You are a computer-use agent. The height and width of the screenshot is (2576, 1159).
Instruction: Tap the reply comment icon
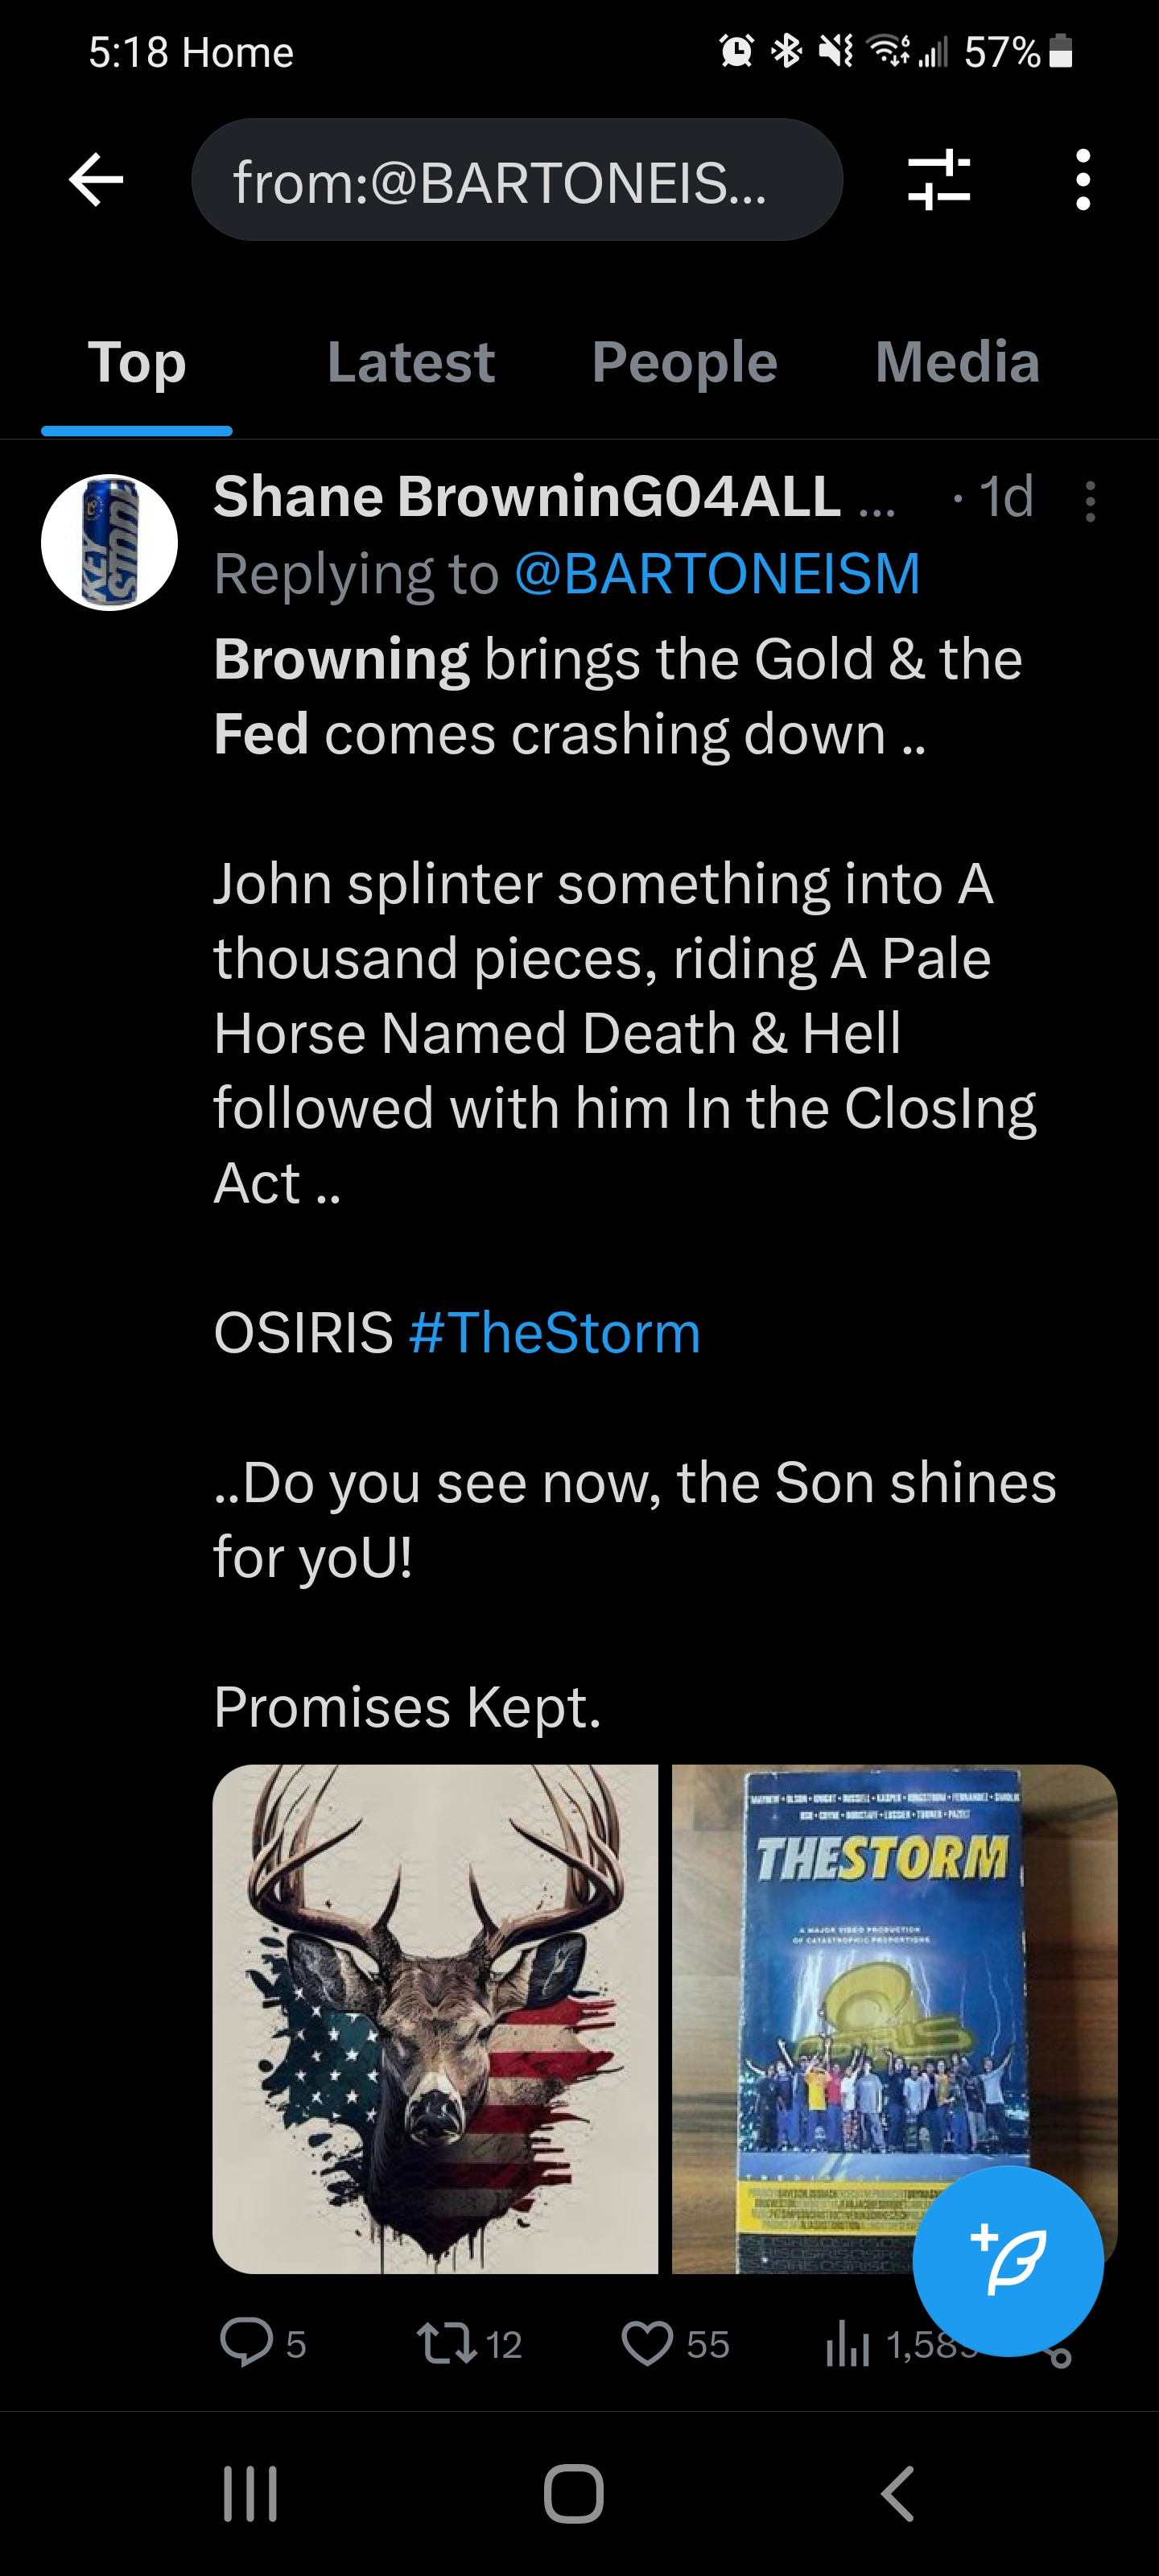point(246,2343)
